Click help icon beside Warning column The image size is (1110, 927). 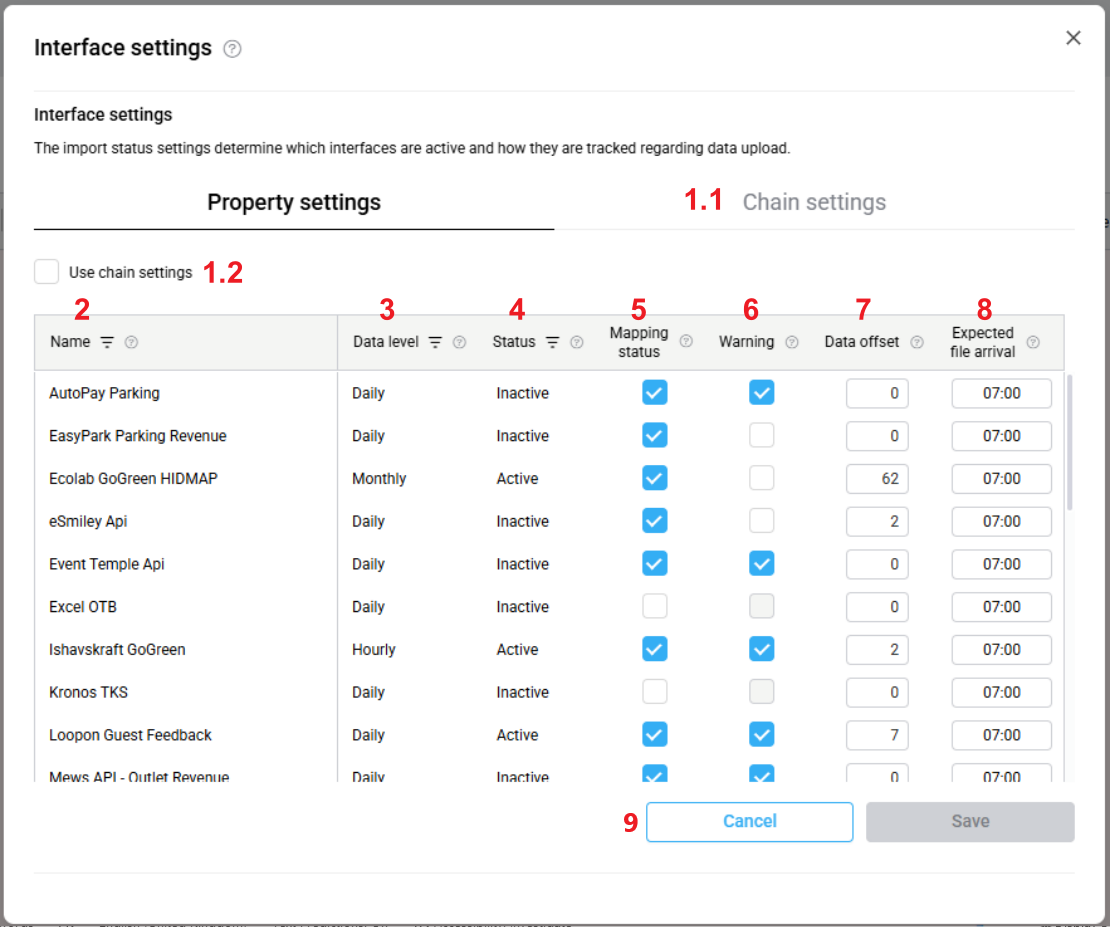[792, 342]
